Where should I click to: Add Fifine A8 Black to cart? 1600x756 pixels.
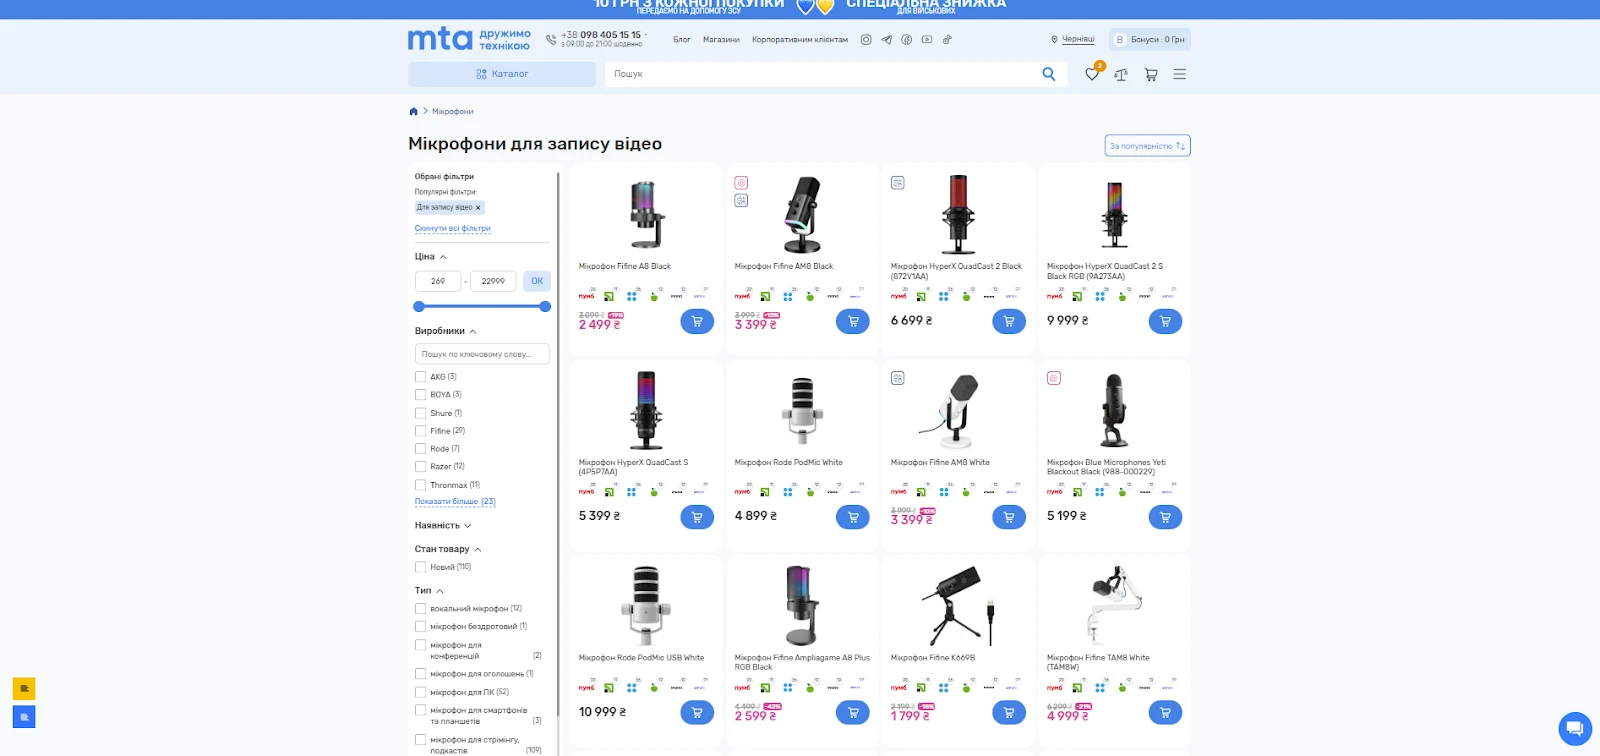click(x=697, y=321)
